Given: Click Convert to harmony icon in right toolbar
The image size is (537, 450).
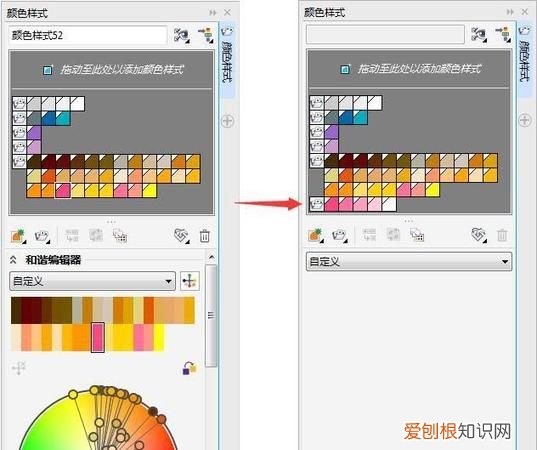Looking at the screenshot, I should click(x=417, y=235).
